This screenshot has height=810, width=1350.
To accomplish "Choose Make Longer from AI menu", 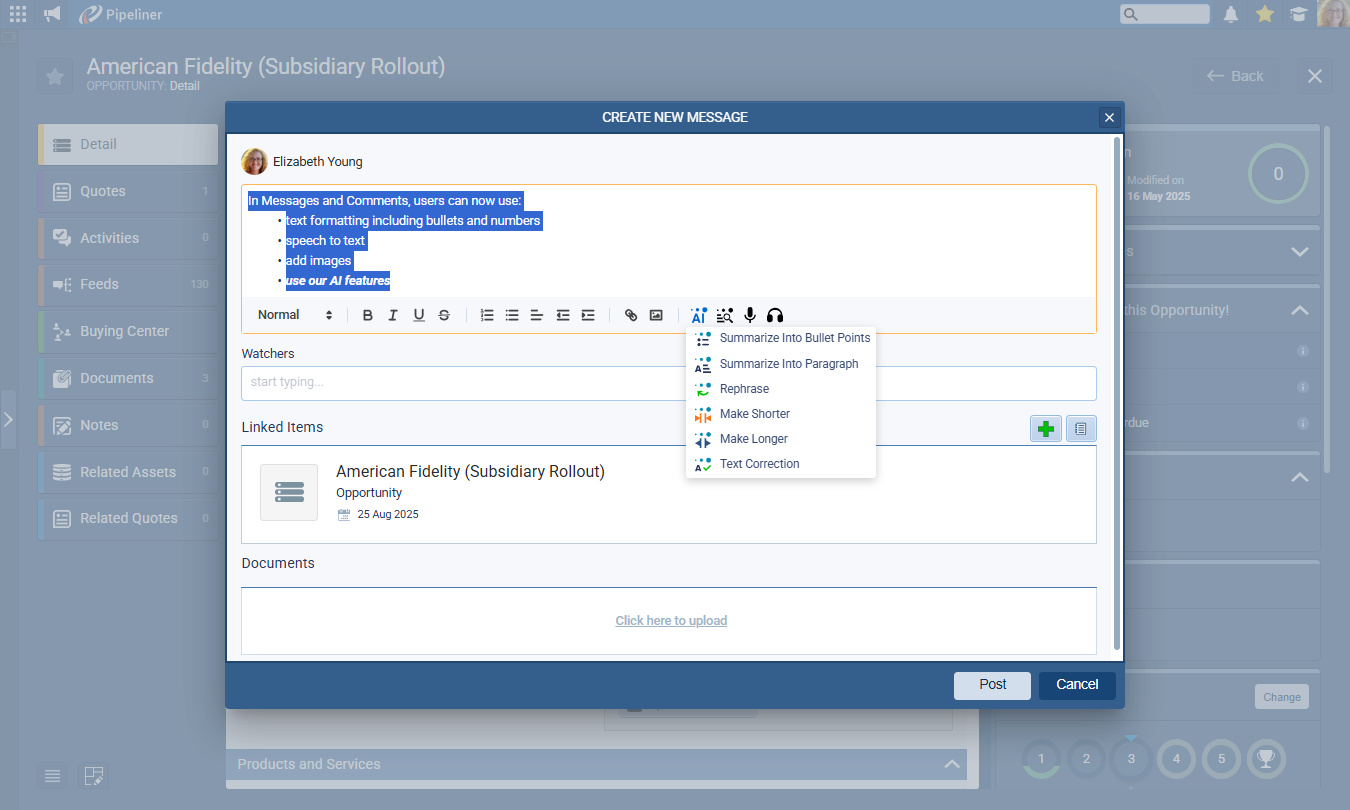I will point(781,439).
